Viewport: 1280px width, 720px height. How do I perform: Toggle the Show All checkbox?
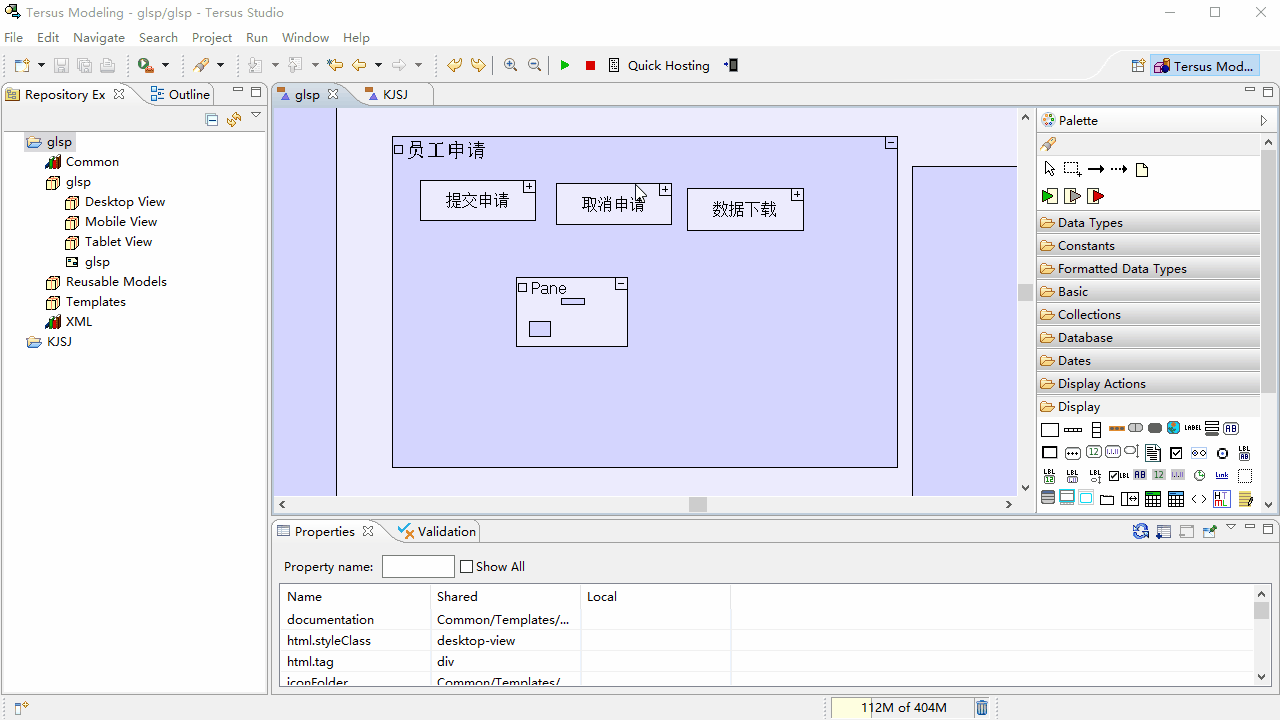[x=466, y=566]
